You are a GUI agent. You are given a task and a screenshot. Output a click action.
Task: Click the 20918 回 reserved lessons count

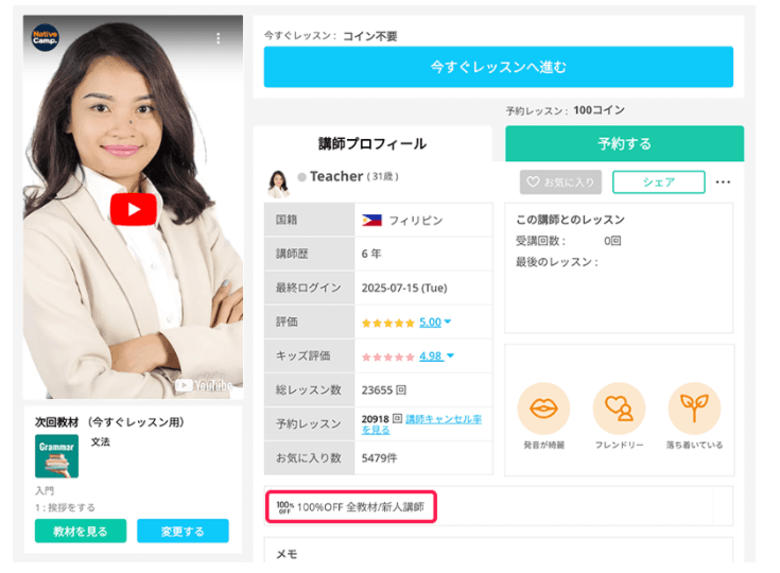pyautogui.click(x=381, y=419)
